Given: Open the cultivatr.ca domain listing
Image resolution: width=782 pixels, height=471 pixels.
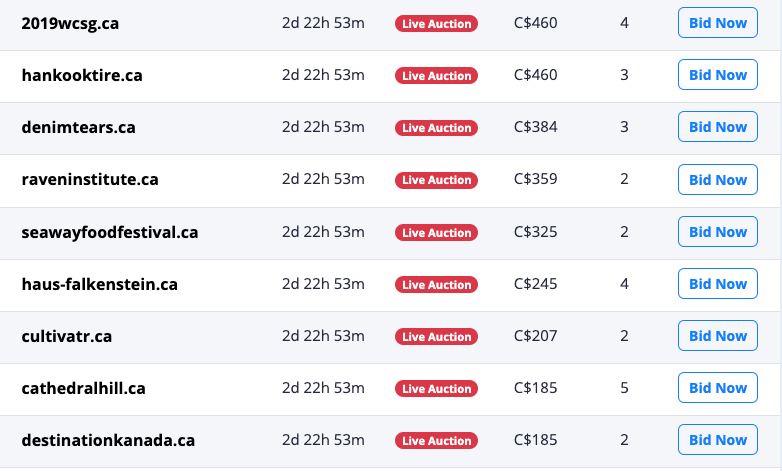Looking at the screenshot, I should [x=66, y=336].
